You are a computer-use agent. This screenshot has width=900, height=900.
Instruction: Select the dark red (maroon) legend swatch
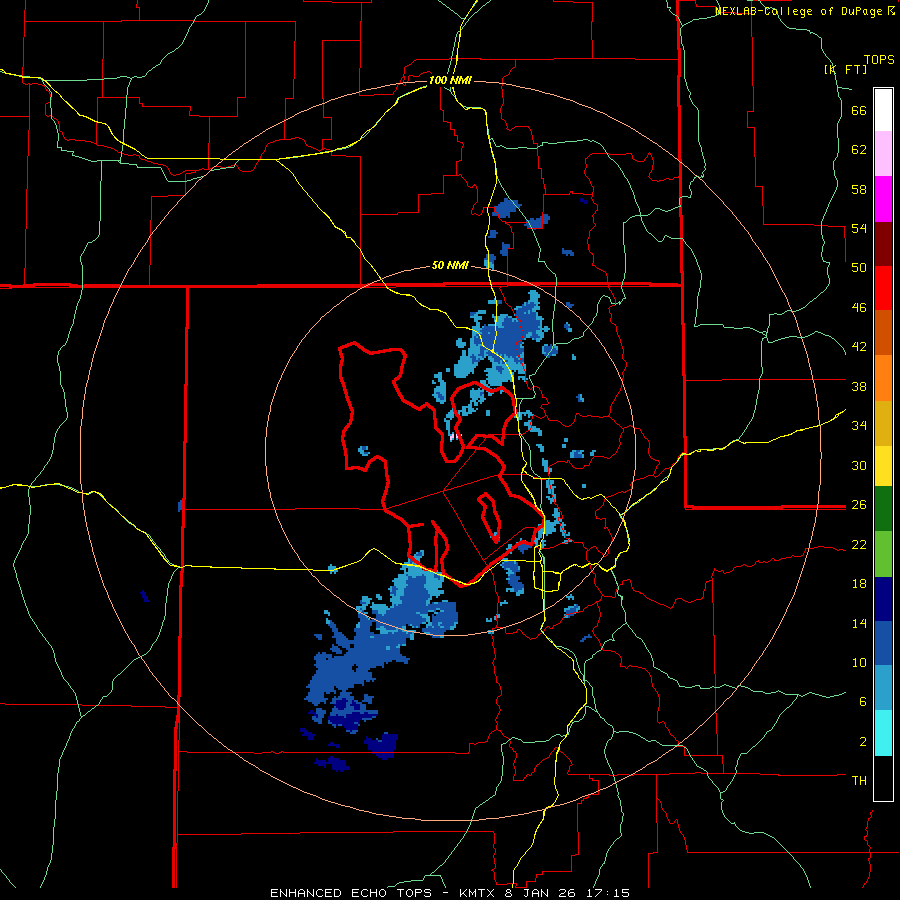point(883,244)
